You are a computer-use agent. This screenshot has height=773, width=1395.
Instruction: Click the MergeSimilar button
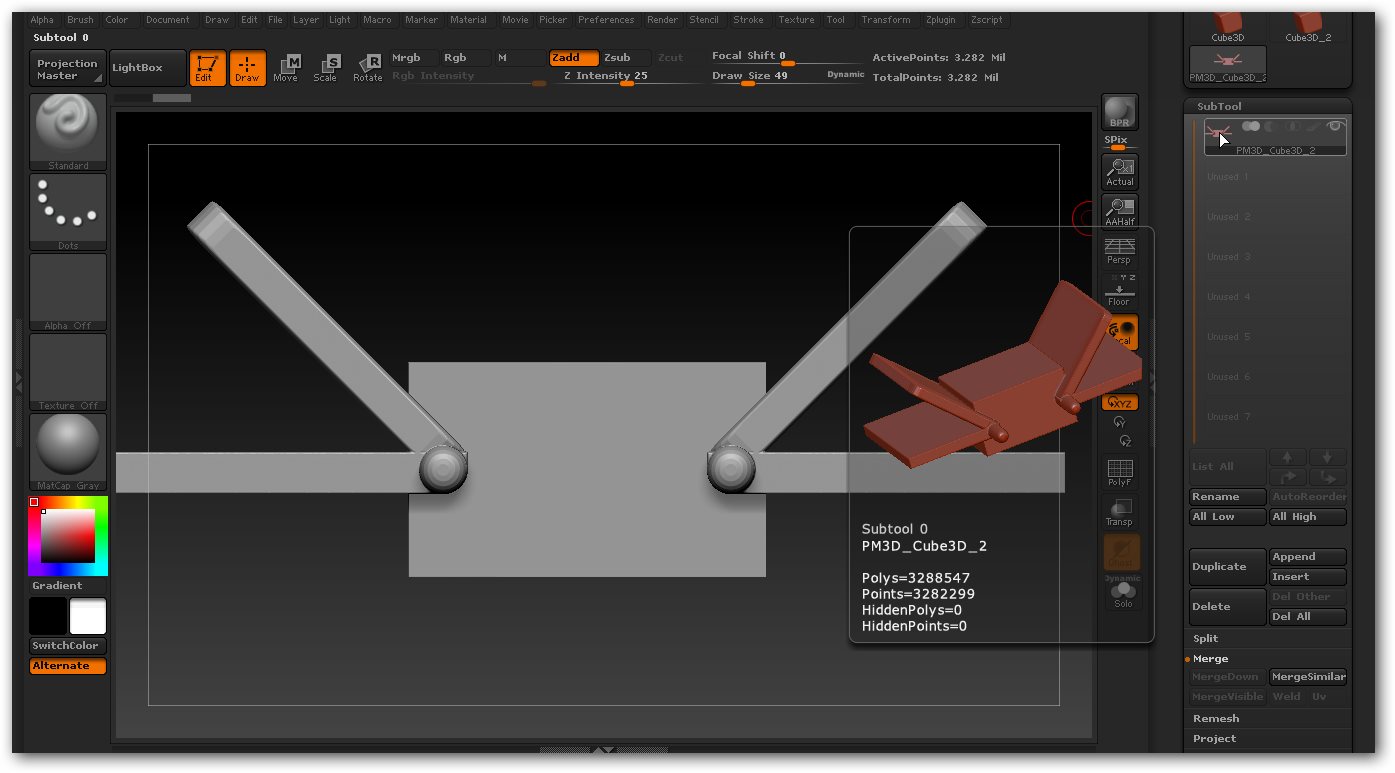coord(1308,677)
